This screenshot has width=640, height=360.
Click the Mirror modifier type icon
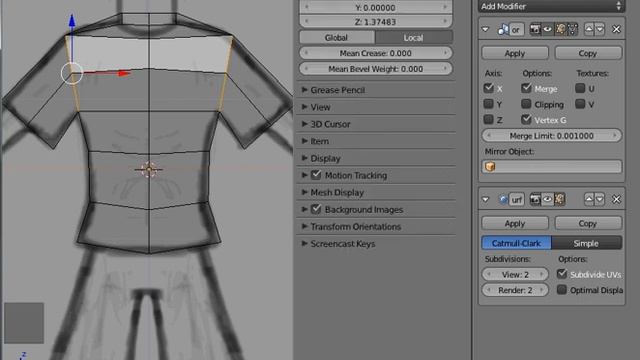[503, 29]
